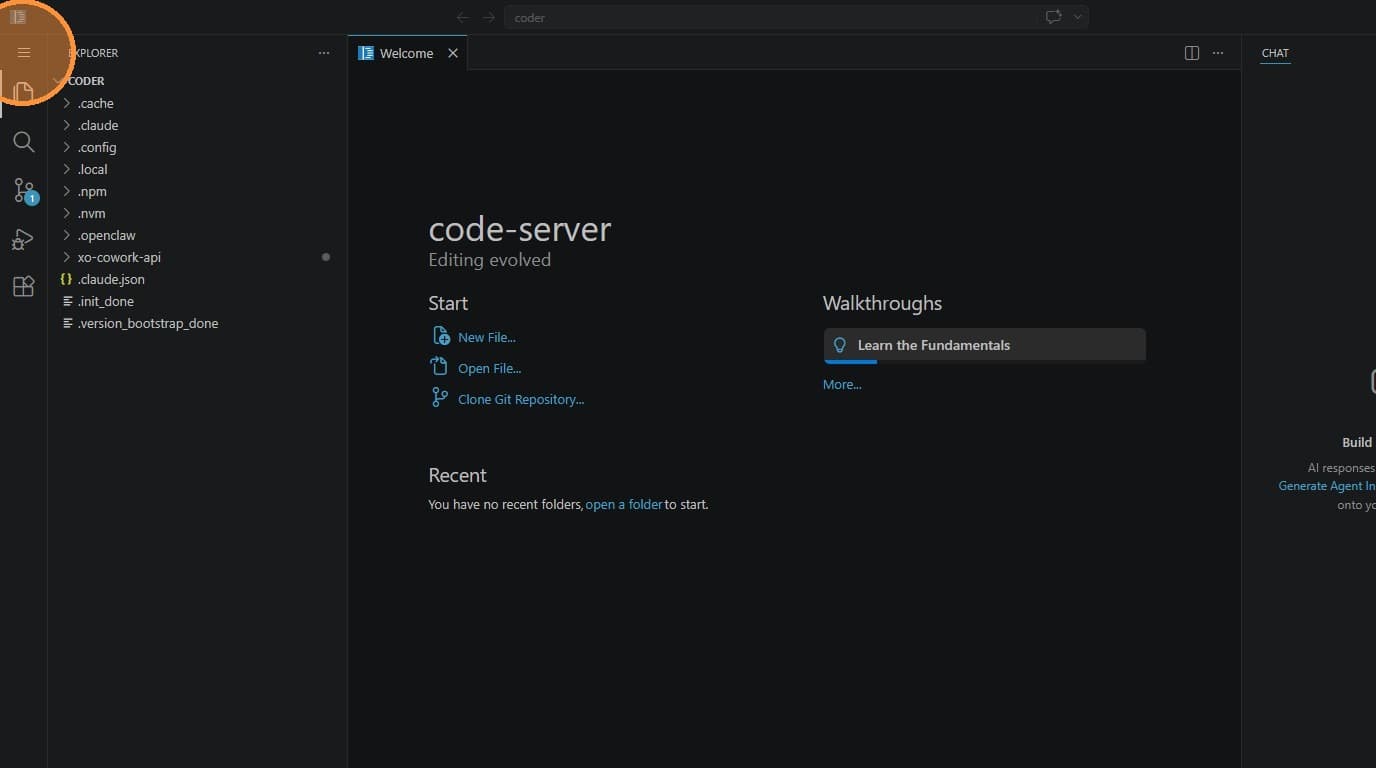Open chat dropdown arrow in command center
Viewport: 1376px width, 768px height.
coord(1077,17)
